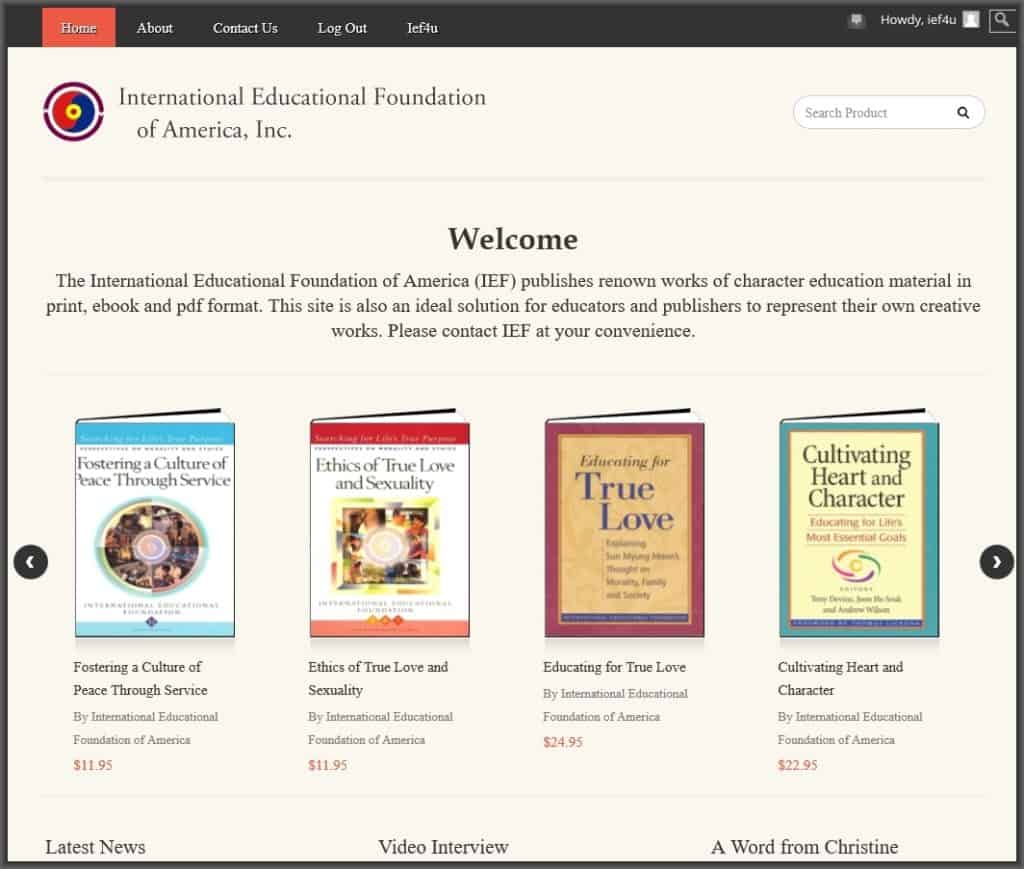Click the $22.95 price text

(x=797, y=765)
